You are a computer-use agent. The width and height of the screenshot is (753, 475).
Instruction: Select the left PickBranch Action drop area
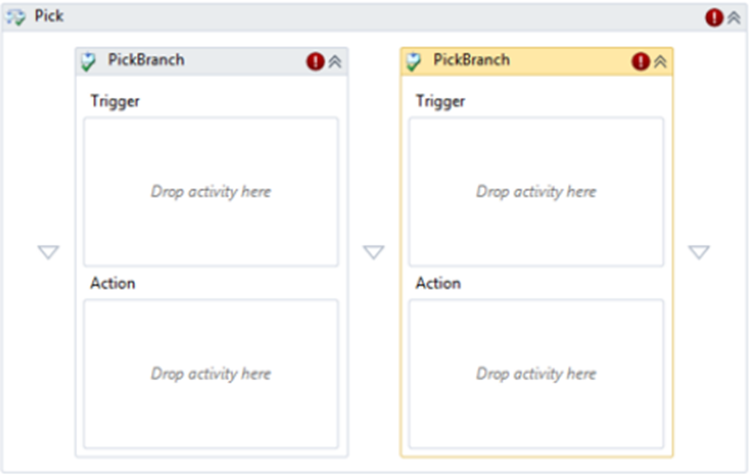211,374
